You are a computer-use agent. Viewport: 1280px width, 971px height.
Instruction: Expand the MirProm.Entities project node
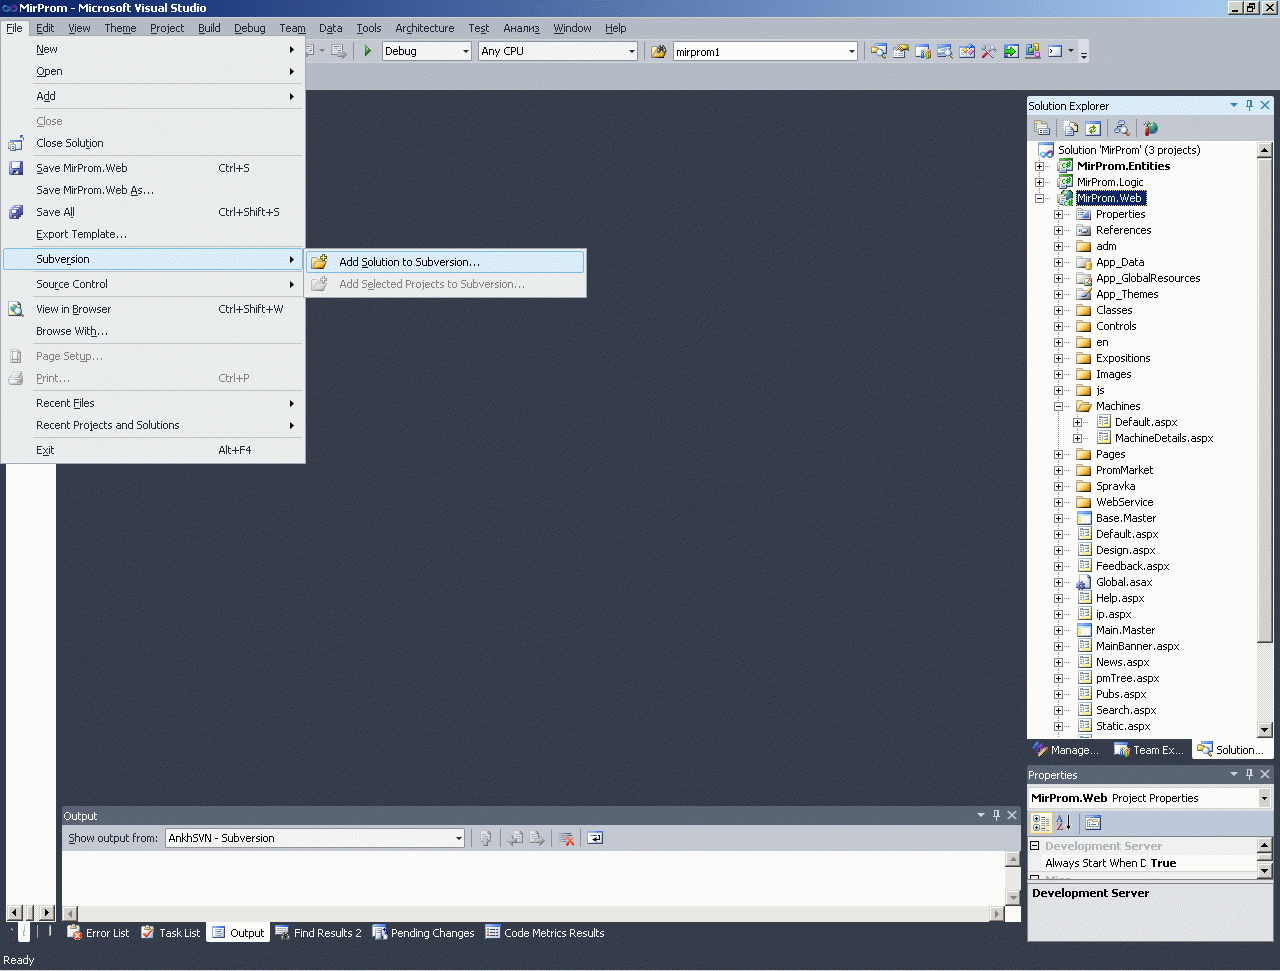pos(1040,166)
